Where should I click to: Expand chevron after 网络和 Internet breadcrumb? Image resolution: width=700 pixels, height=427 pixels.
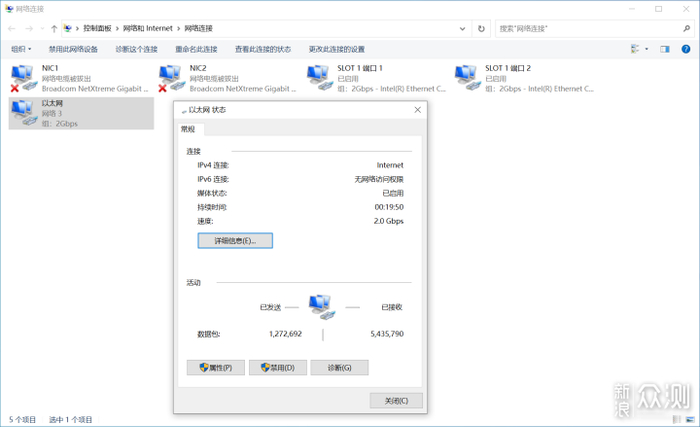coord(179,29)
